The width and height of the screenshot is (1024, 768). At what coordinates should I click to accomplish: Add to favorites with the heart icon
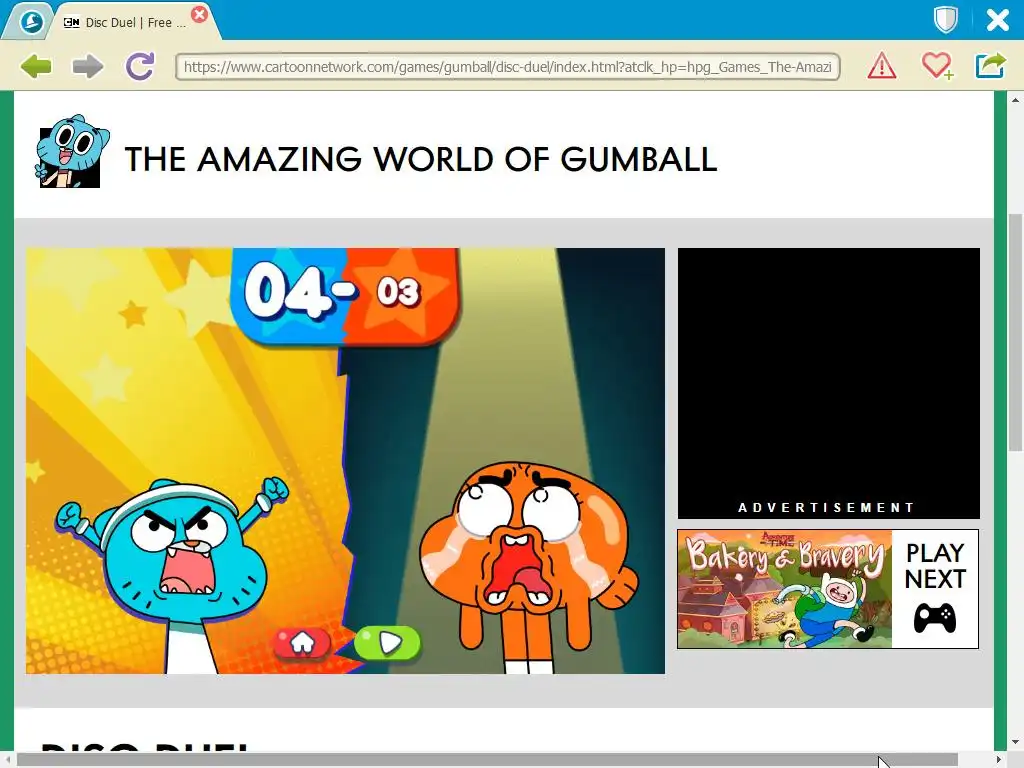(937, 66)
